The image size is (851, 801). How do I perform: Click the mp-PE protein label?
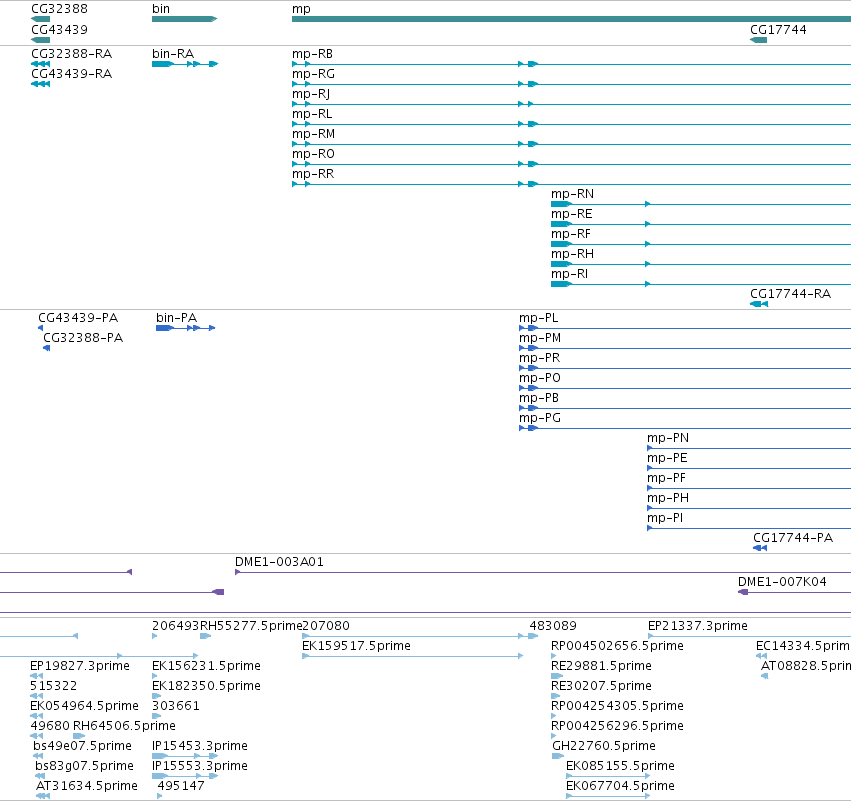(x=667, y=457)
